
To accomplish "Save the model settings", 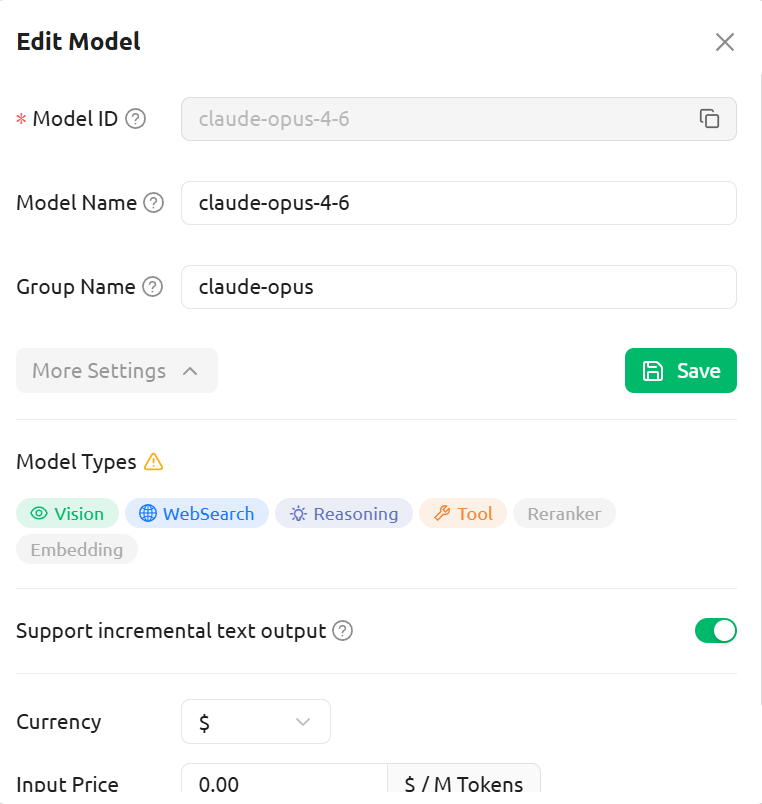I will pyautogui.click(x=680, y=371).
